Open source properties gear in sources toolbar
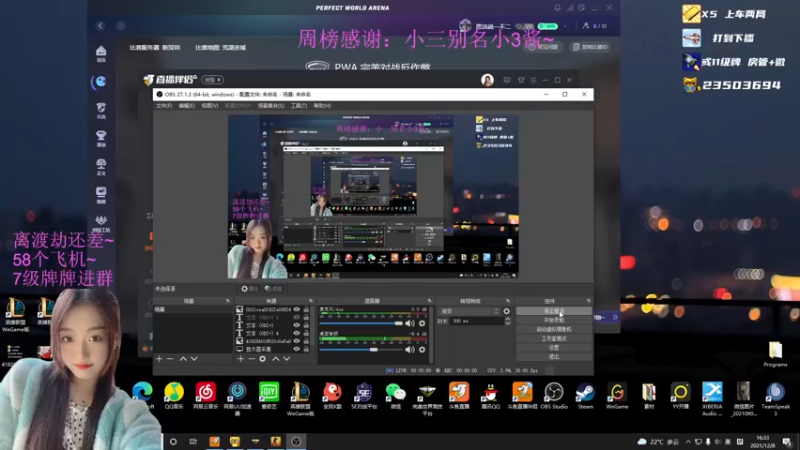Viewport: 800px width, 450px height. (x=262, y=359)
